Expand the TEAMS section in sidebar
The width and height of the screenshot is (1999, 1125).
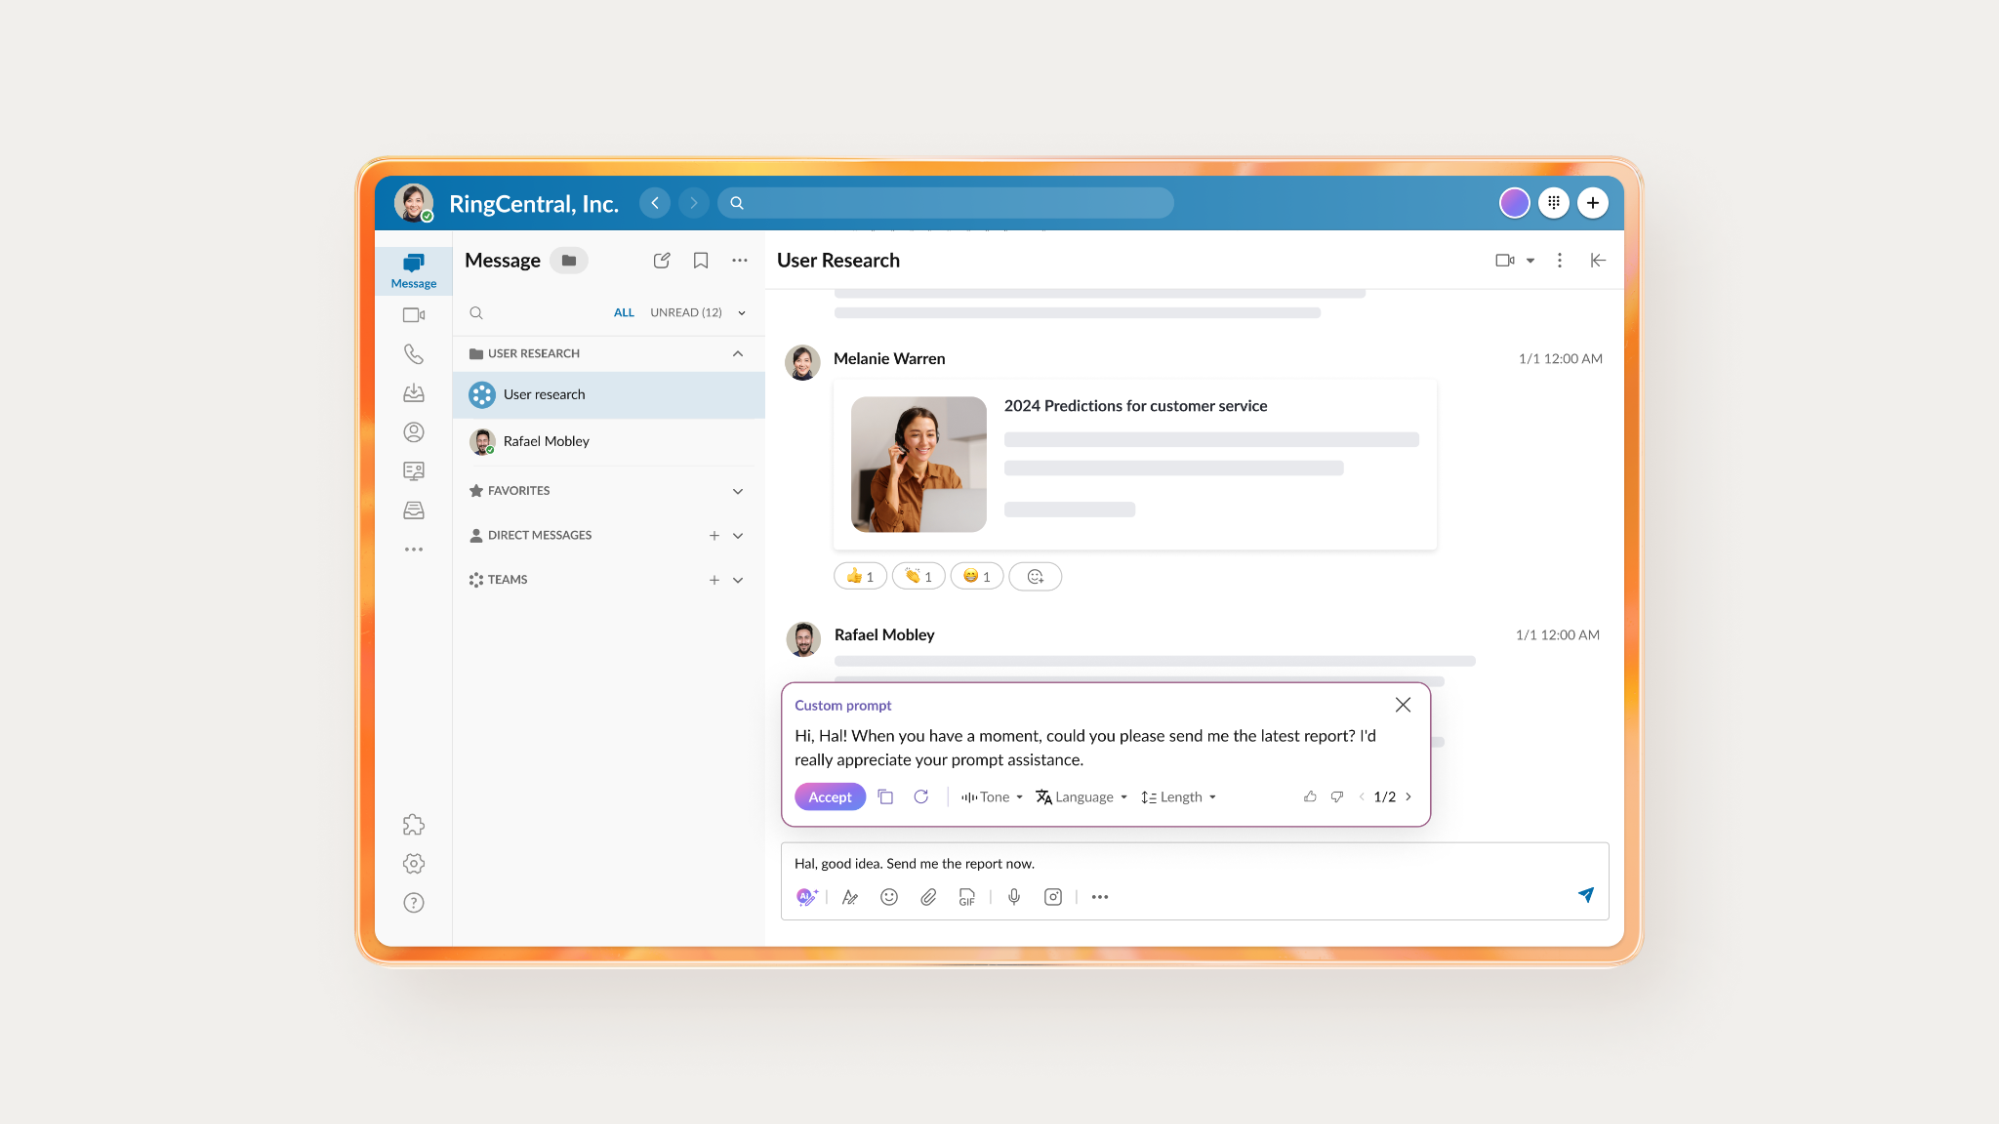click(x=739, y=578)
